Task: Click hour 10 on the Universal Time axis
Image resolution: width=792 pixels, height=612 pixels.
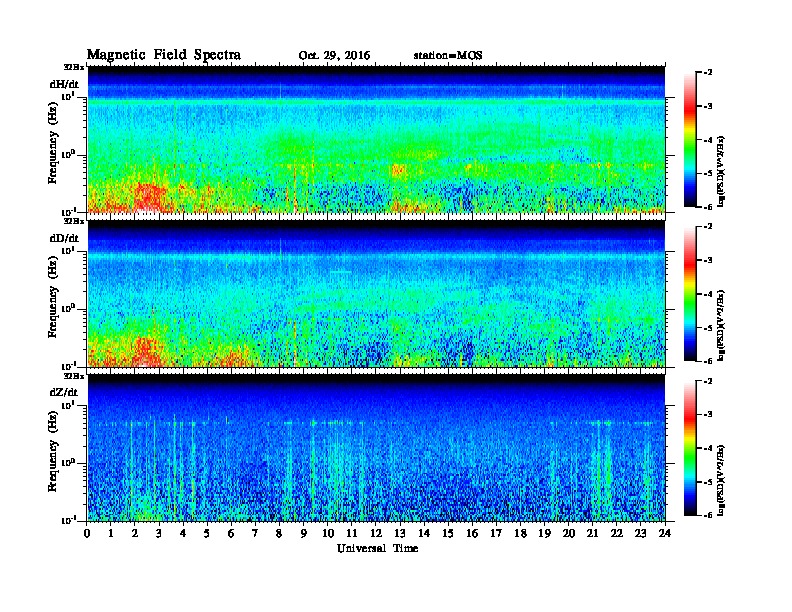Action: (x=328, y=534)
